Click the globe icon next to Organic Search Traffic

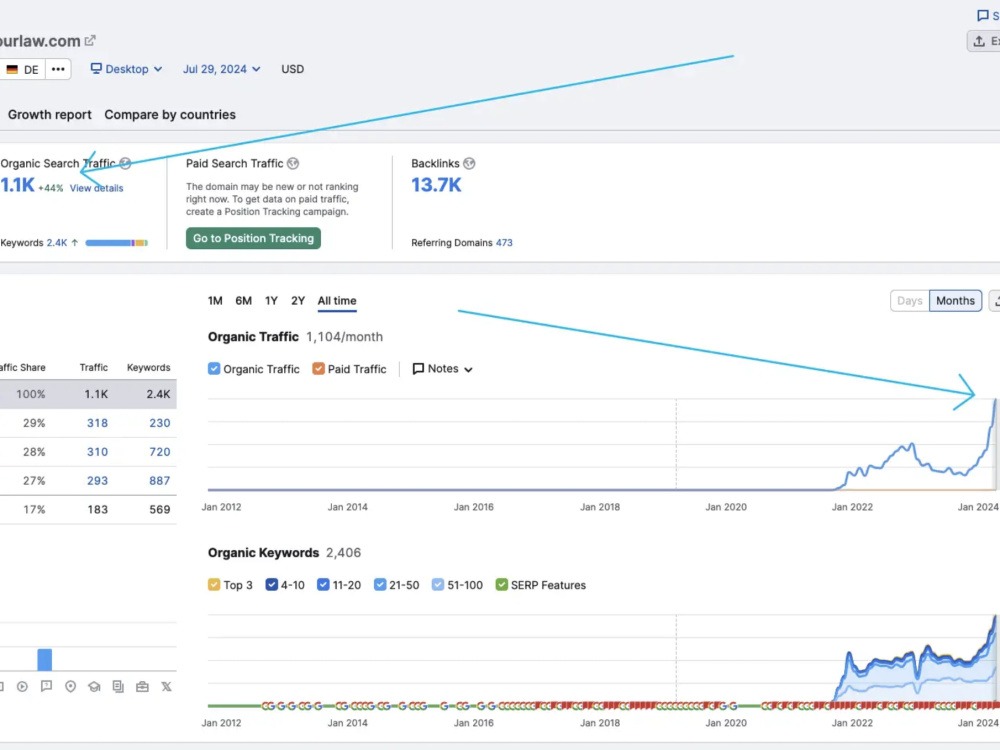point(125,163)
